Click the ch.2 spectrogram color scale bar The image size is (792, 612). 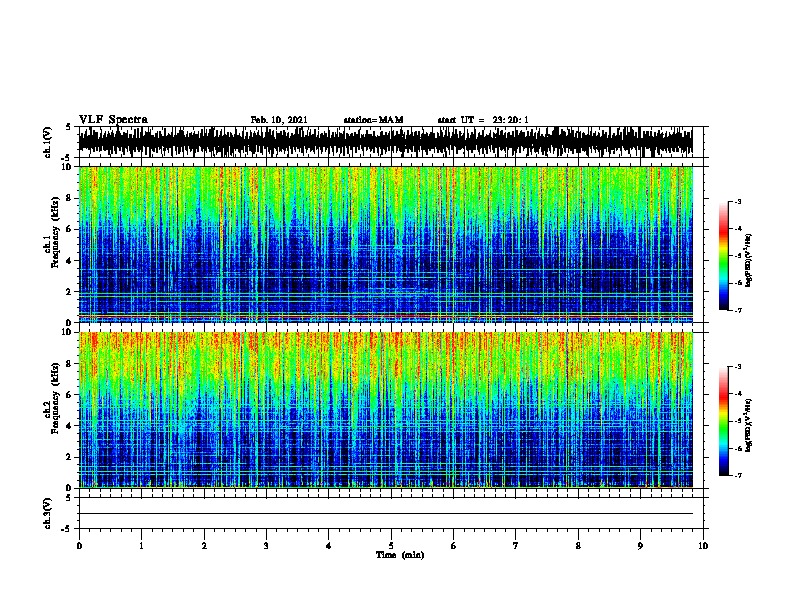(x=724, y=421)
